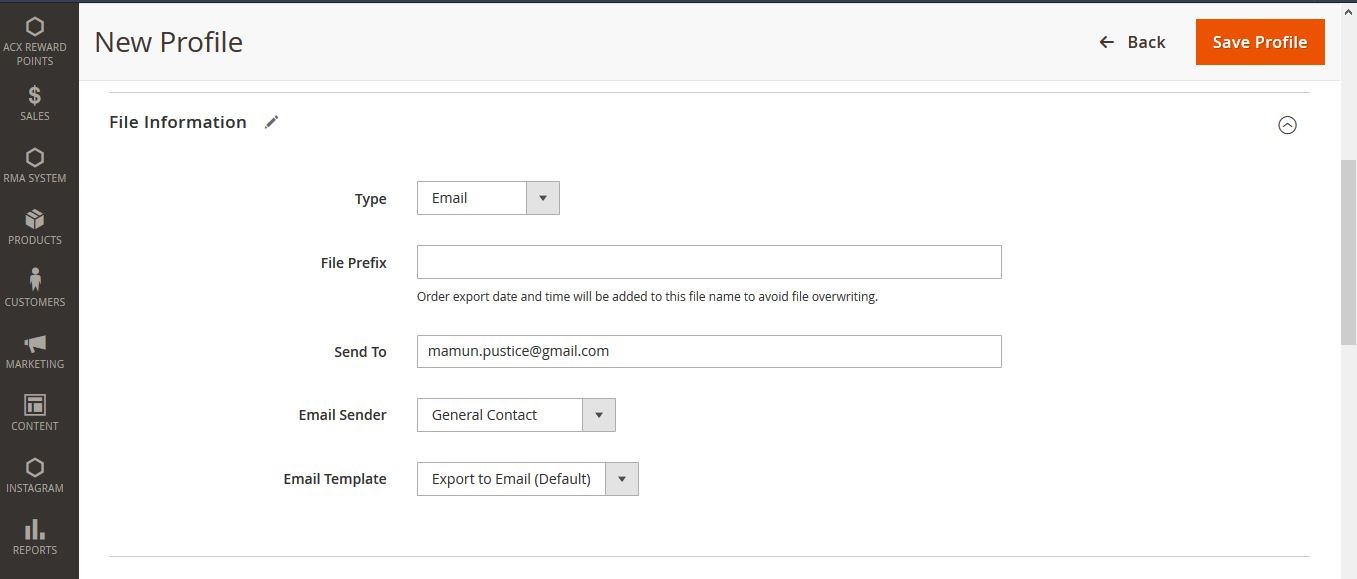1357x579 pixels.
Task: Click the Email Sender label
Action: [x=342, y=415]
